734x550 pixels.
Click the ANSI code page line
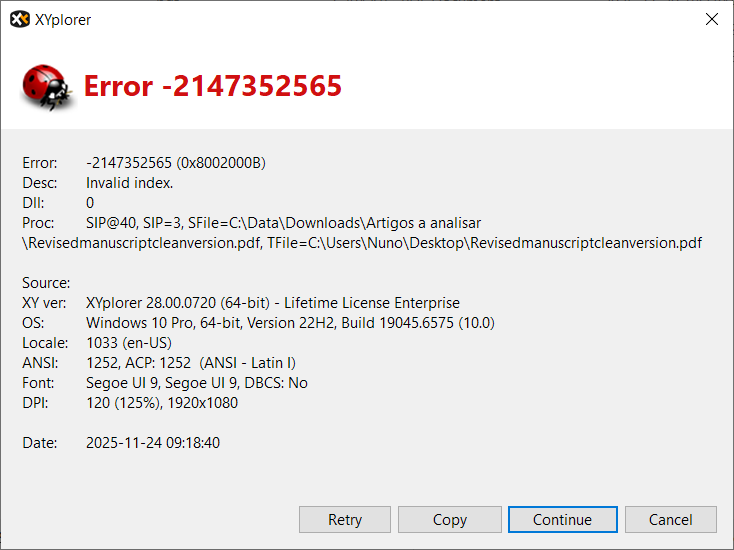point(190,363)
